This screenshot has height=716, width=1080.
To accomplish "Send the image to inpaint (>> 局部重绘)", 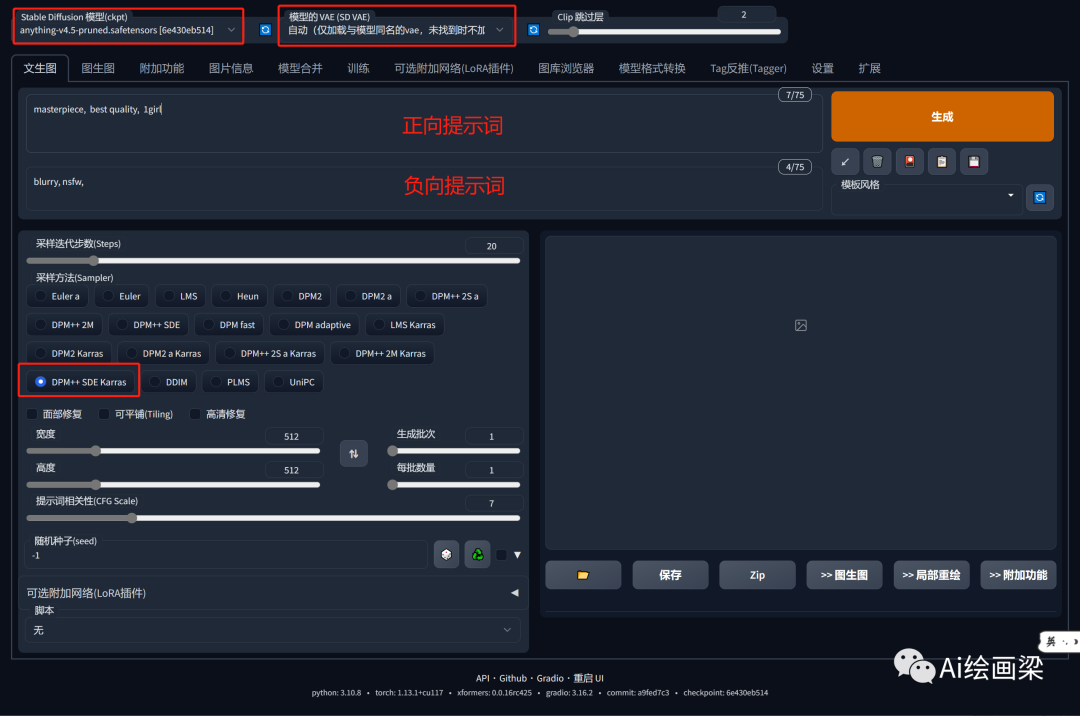I will (x=931, y=575).
